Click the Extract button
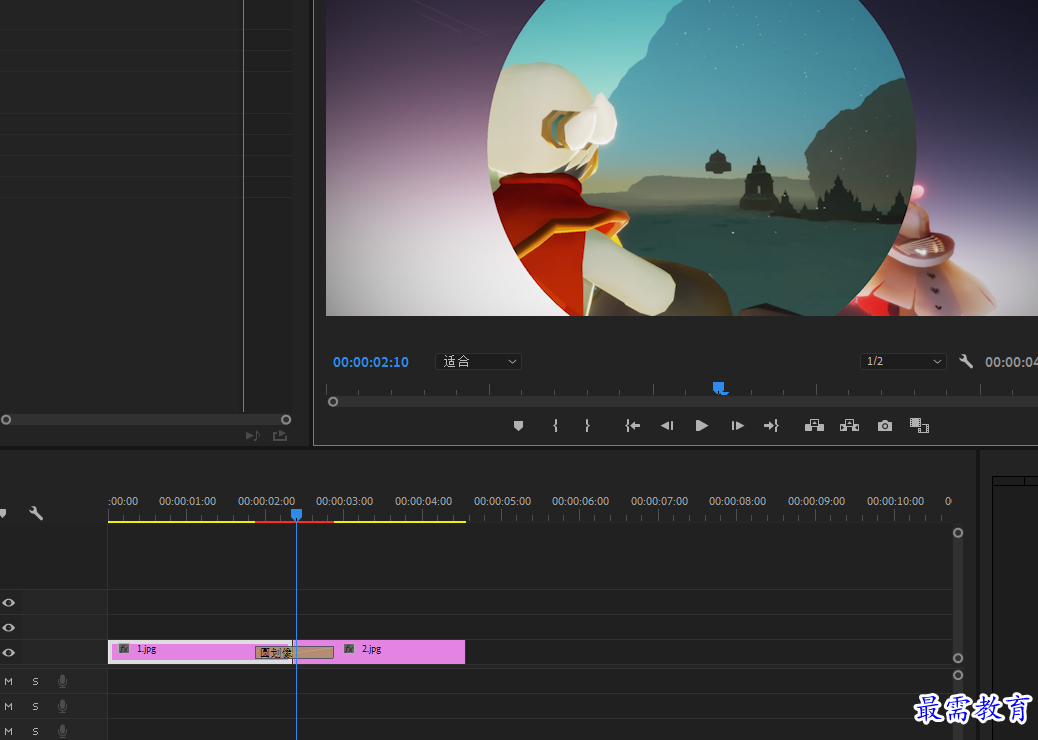The height and width of the screenshot is (740, 1038). (x=849, y=426)
